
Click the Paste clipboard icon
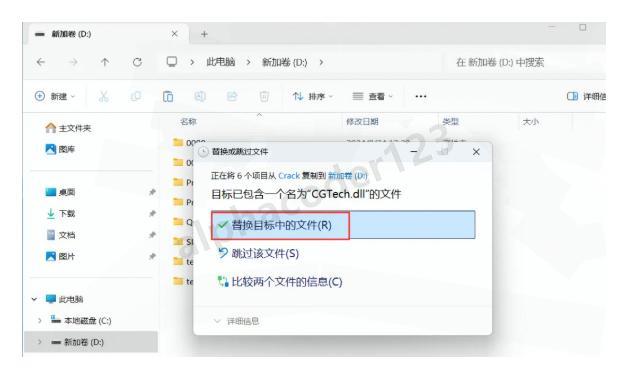(x=168, y=96)
